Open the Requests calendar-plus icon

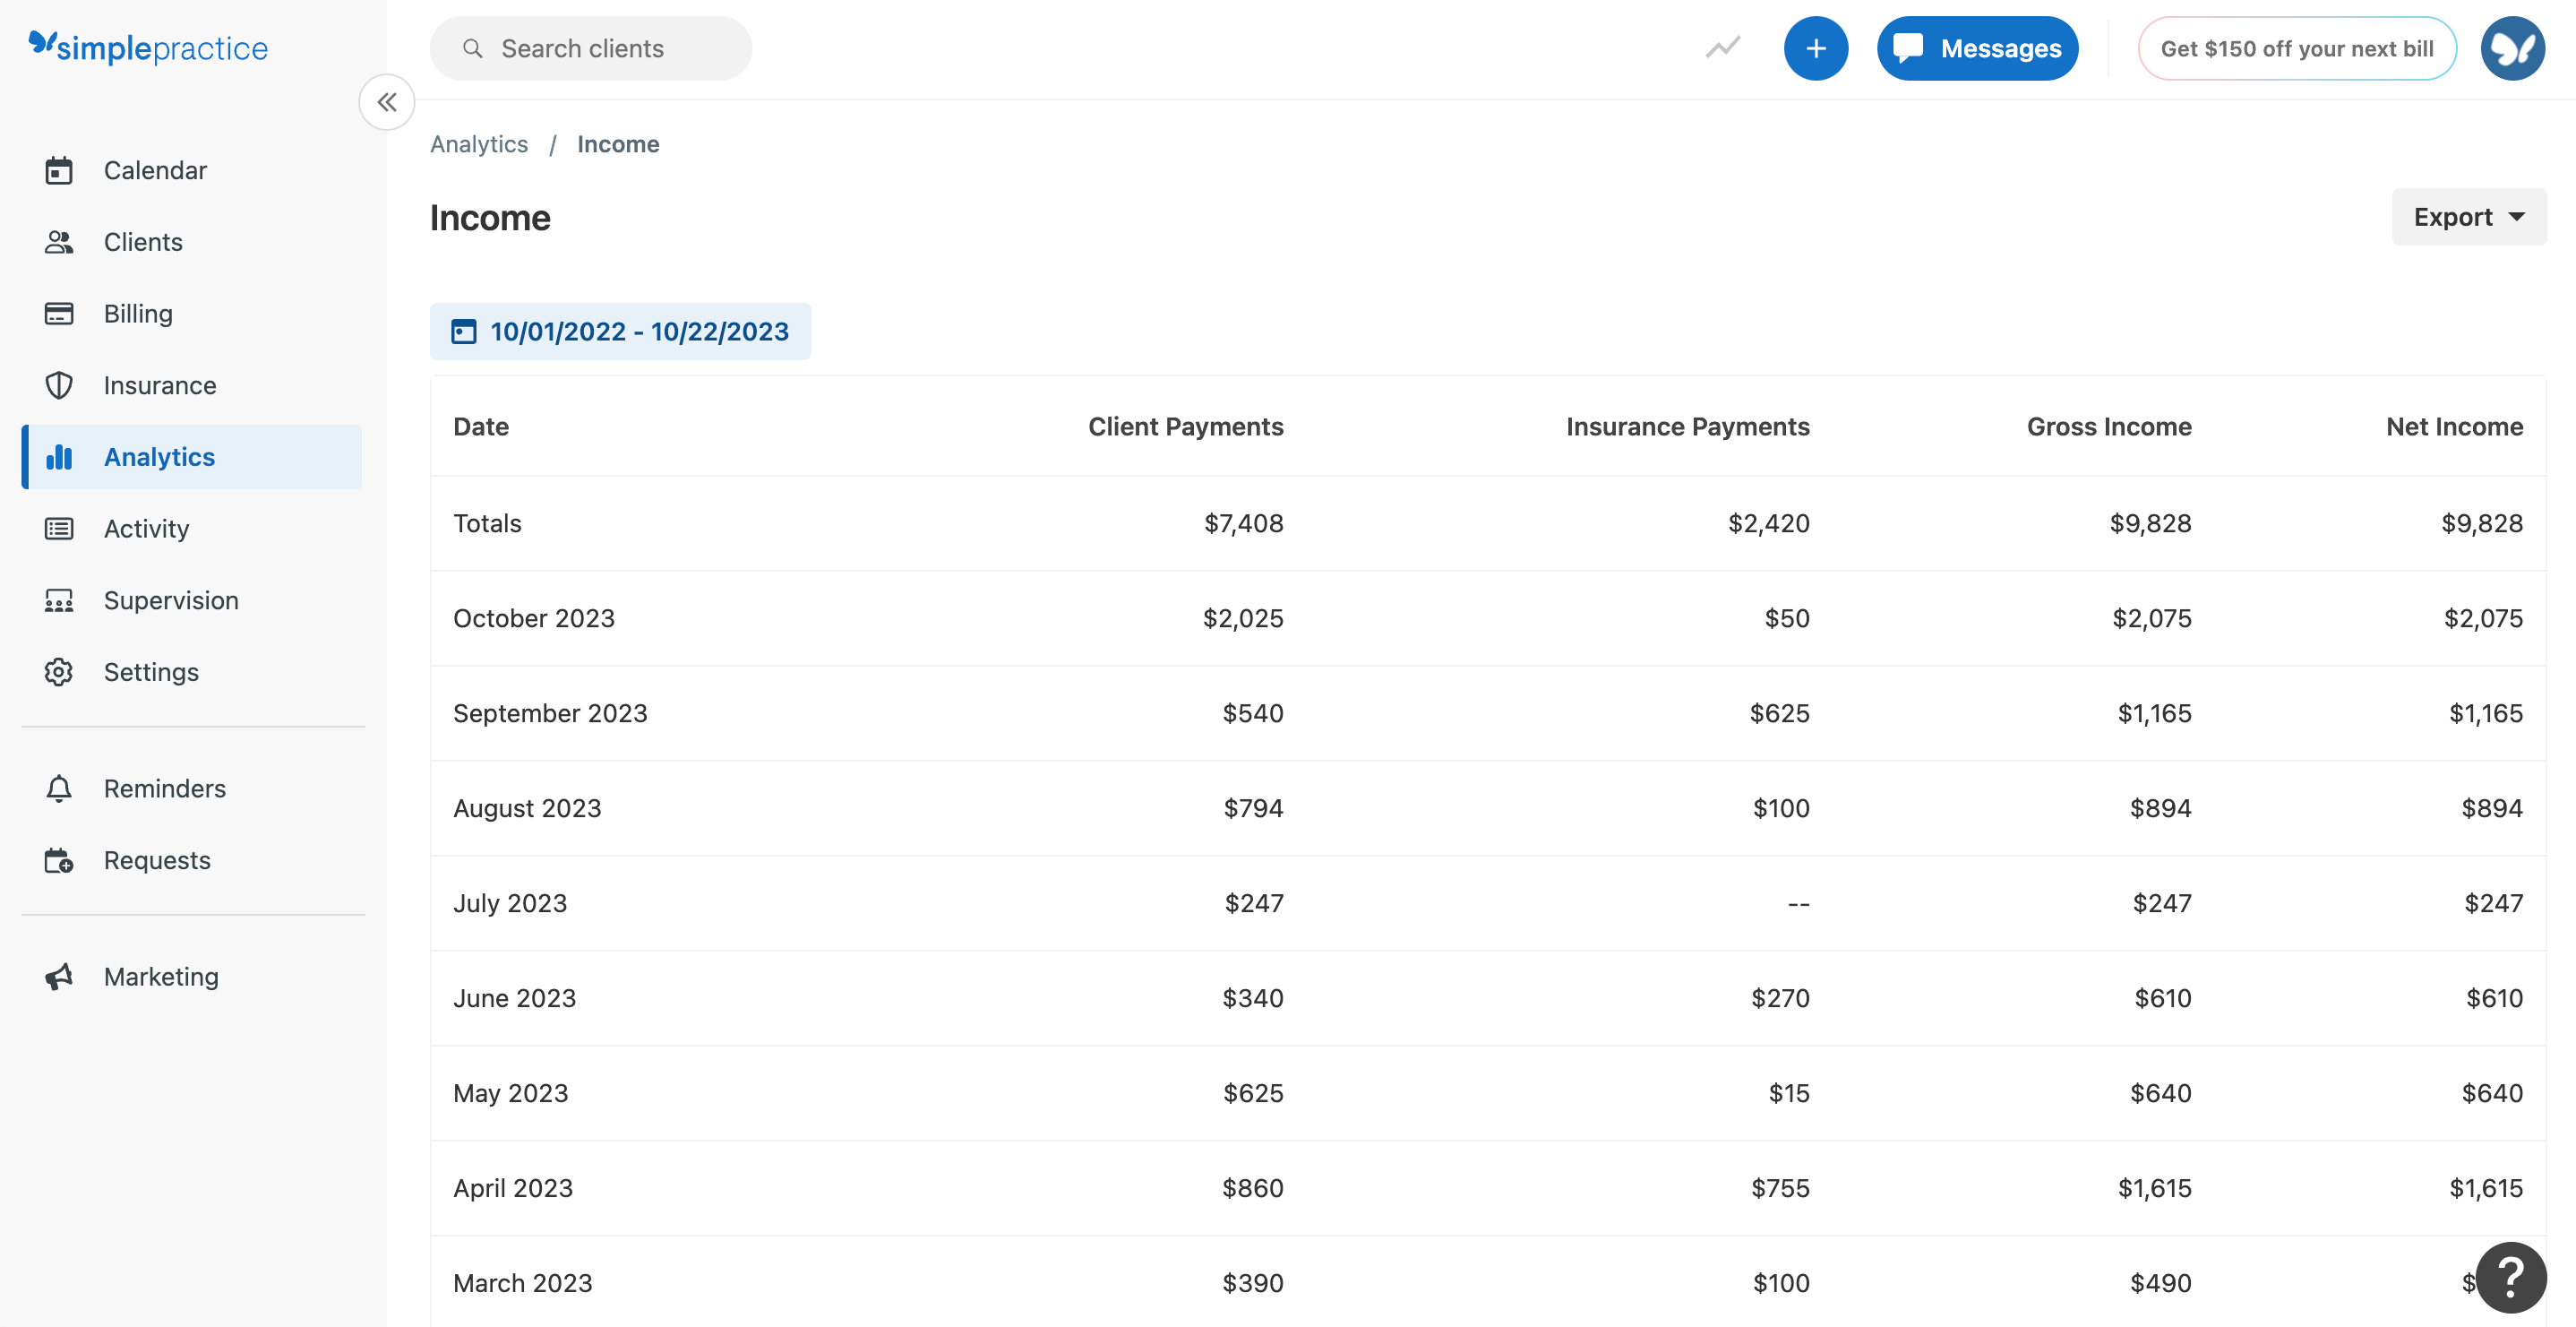[x=59, y=860]
